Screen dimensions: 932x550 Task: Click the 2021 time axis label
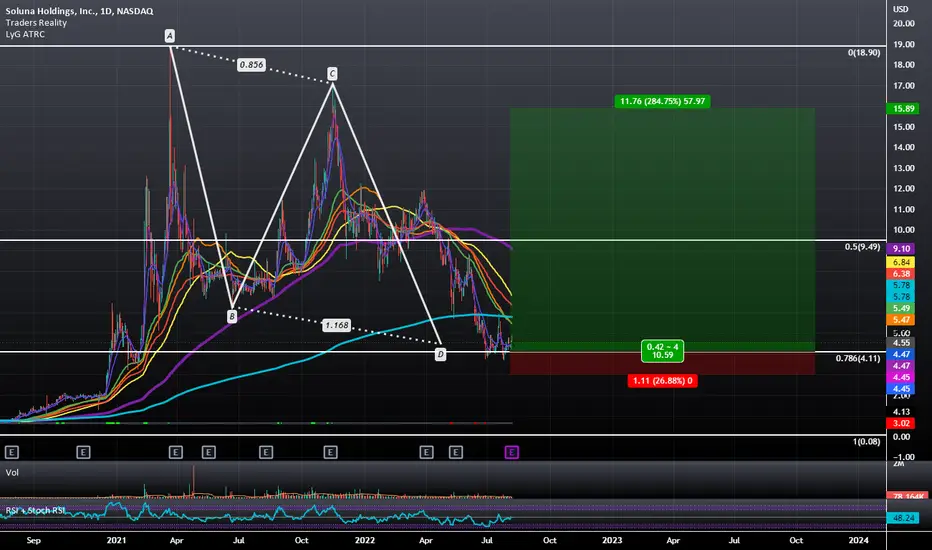pos(116,540)
